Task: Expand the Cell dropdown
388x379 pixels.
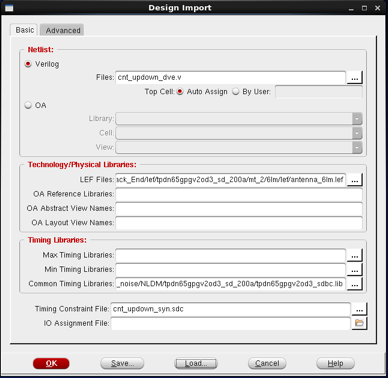Action: pyautogui.click(x=357, y=133)
